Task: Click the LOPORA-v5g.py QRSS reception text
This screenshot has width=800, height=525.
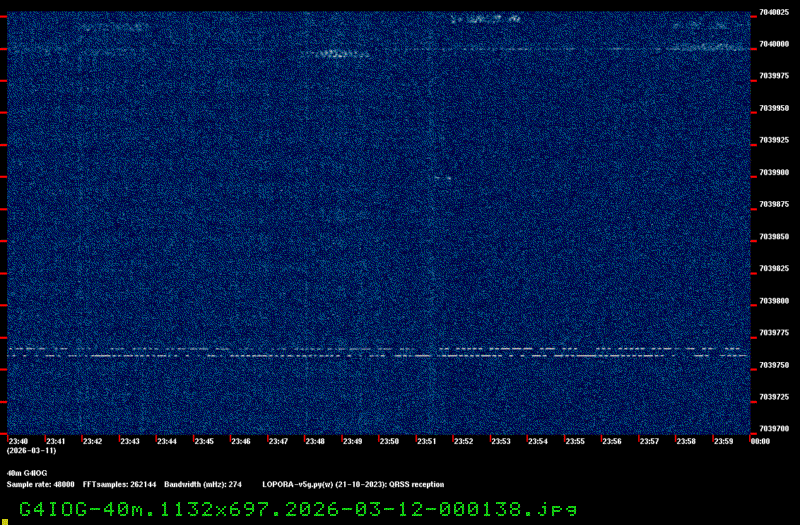Action: [353, 485]
